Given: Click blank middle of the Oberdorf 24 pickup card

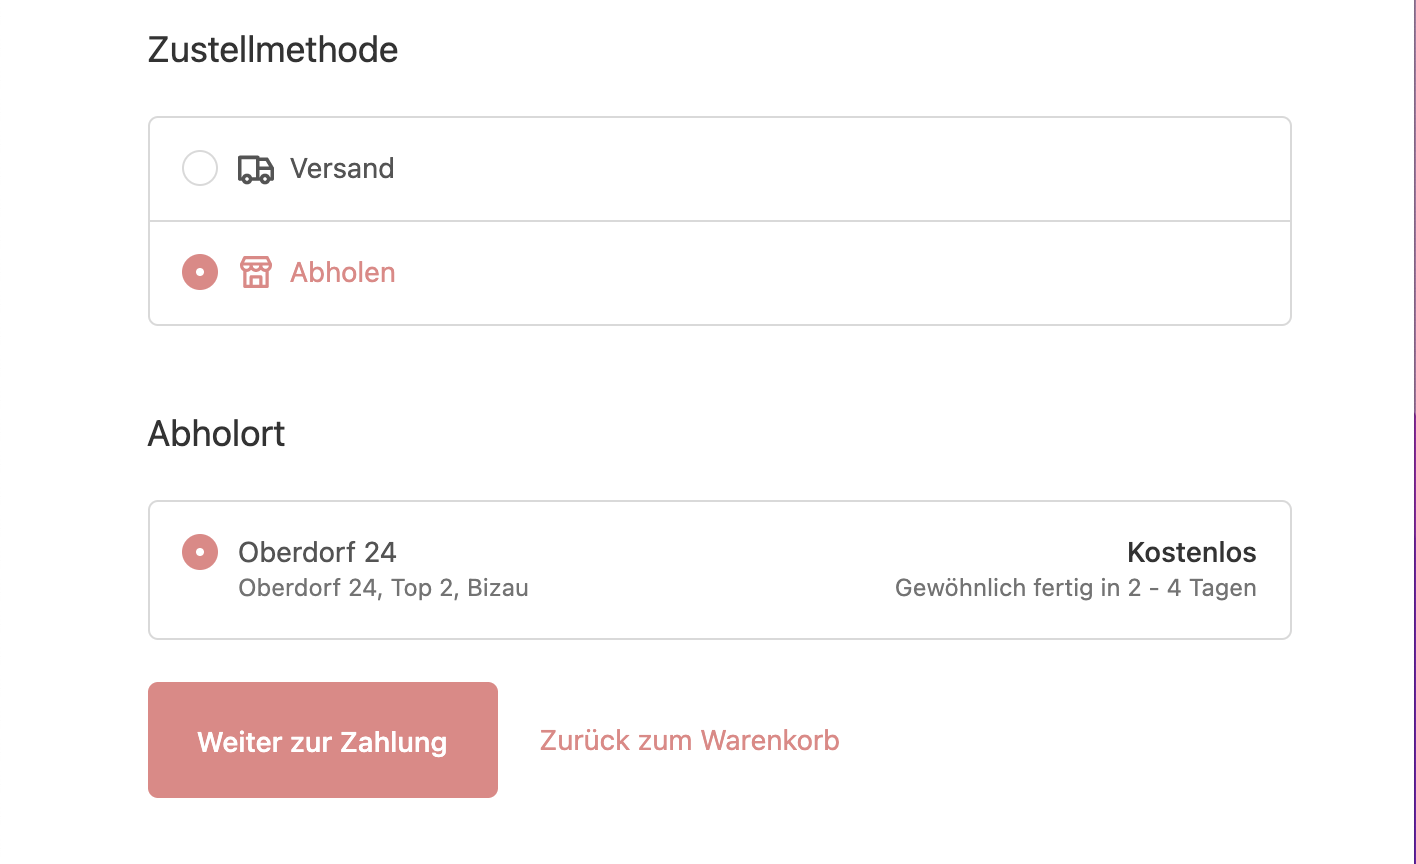Looking at the screenshot, I should (x=710, y=570).
